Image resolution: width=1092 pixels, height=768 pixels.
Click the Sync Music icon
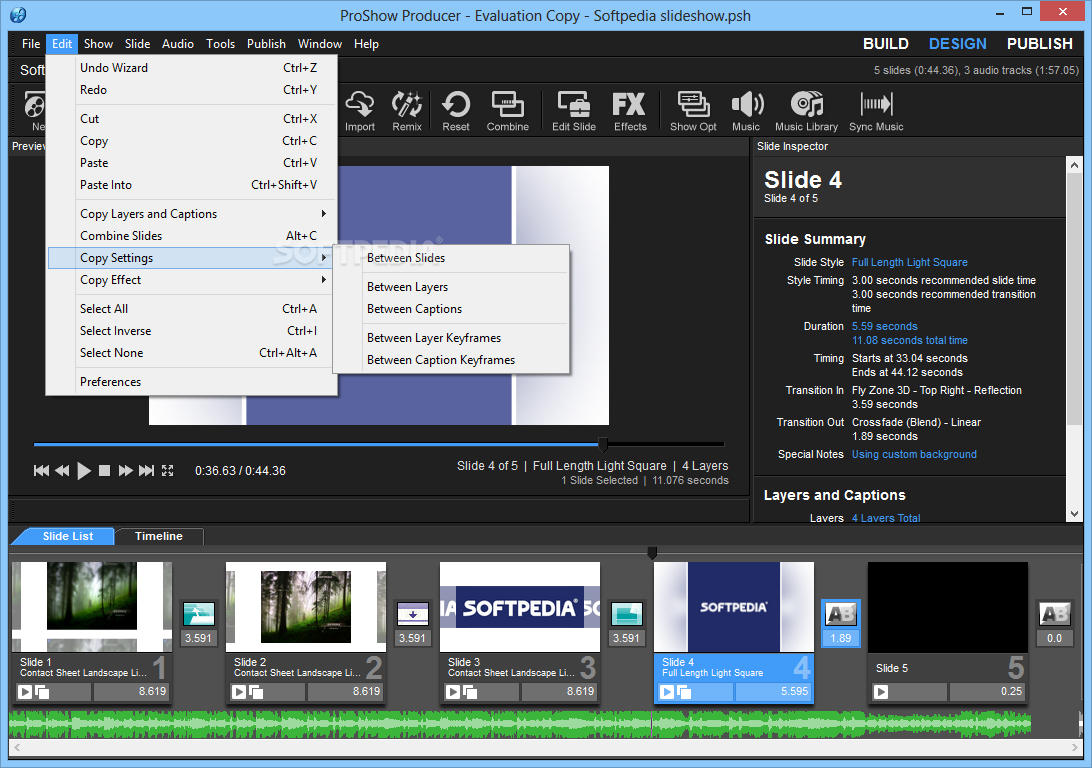(876, 111)
